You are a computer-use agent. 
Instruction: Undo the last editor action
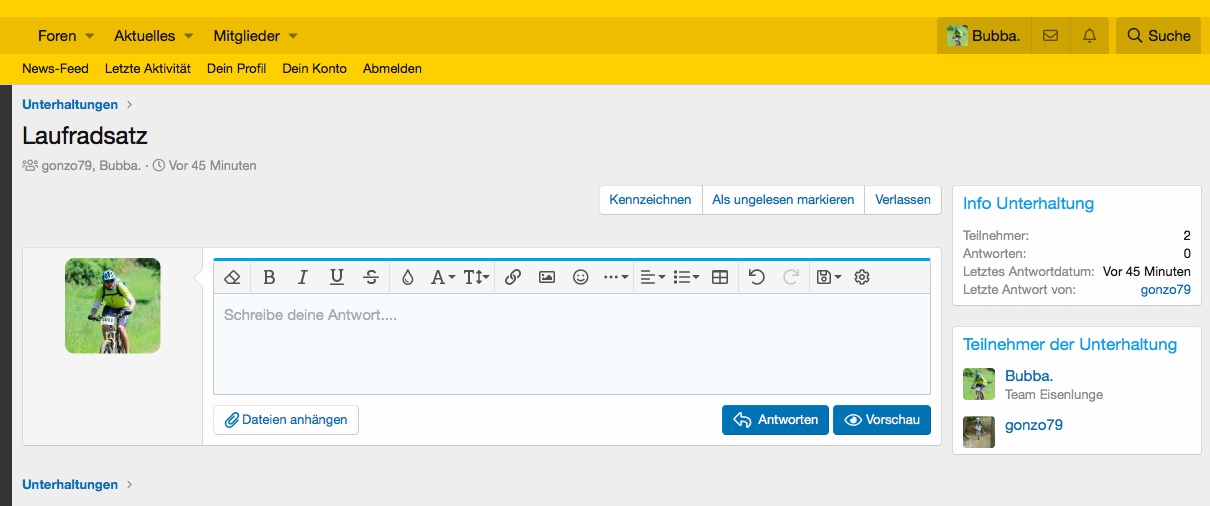point(757,277)
